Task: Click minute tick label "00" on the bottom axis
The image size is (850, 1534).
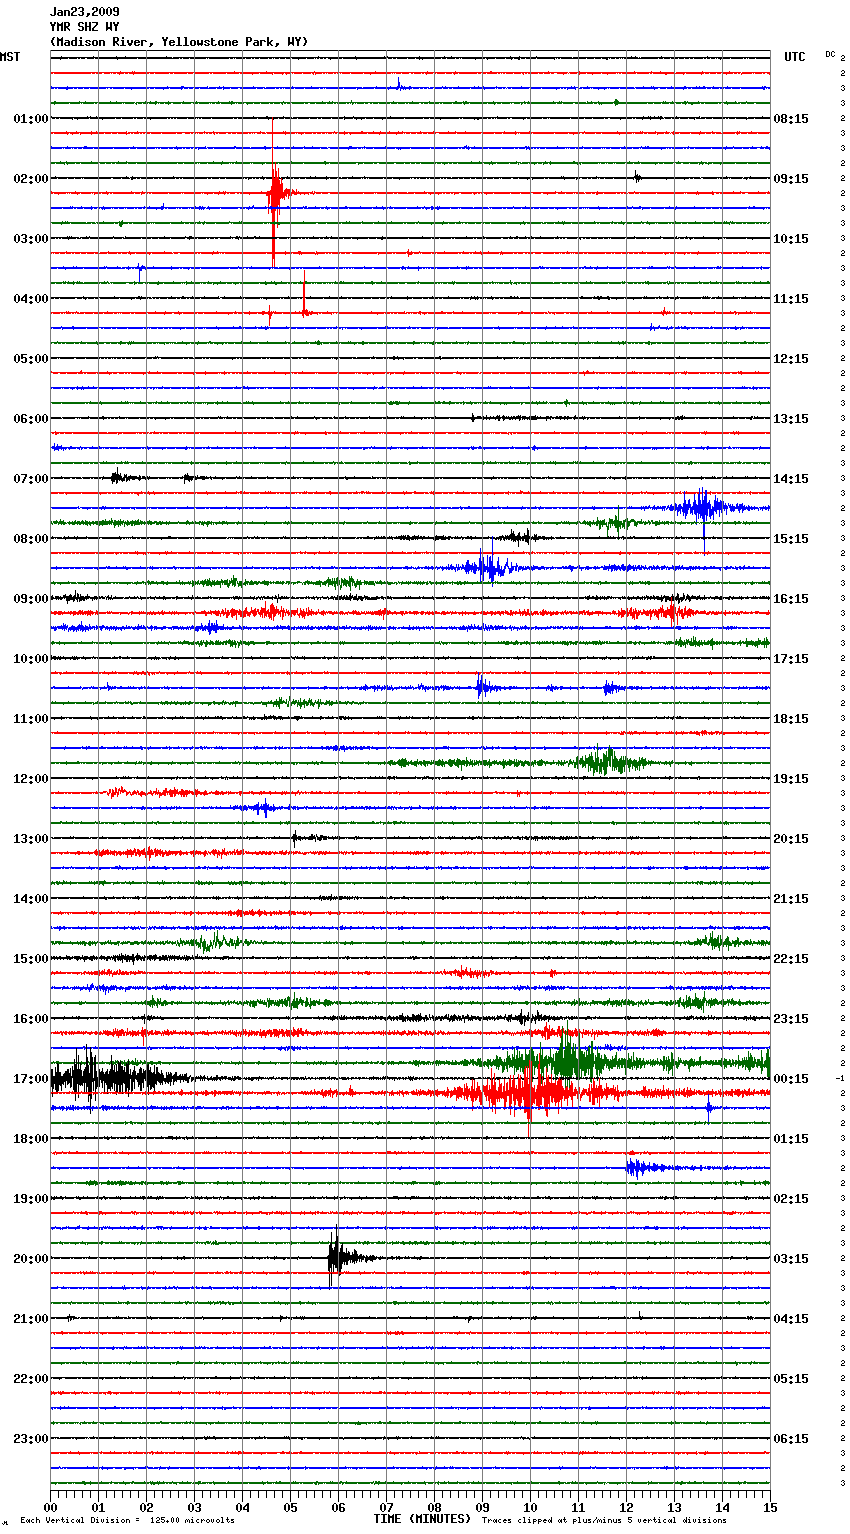Action: tap(51, 1507)
